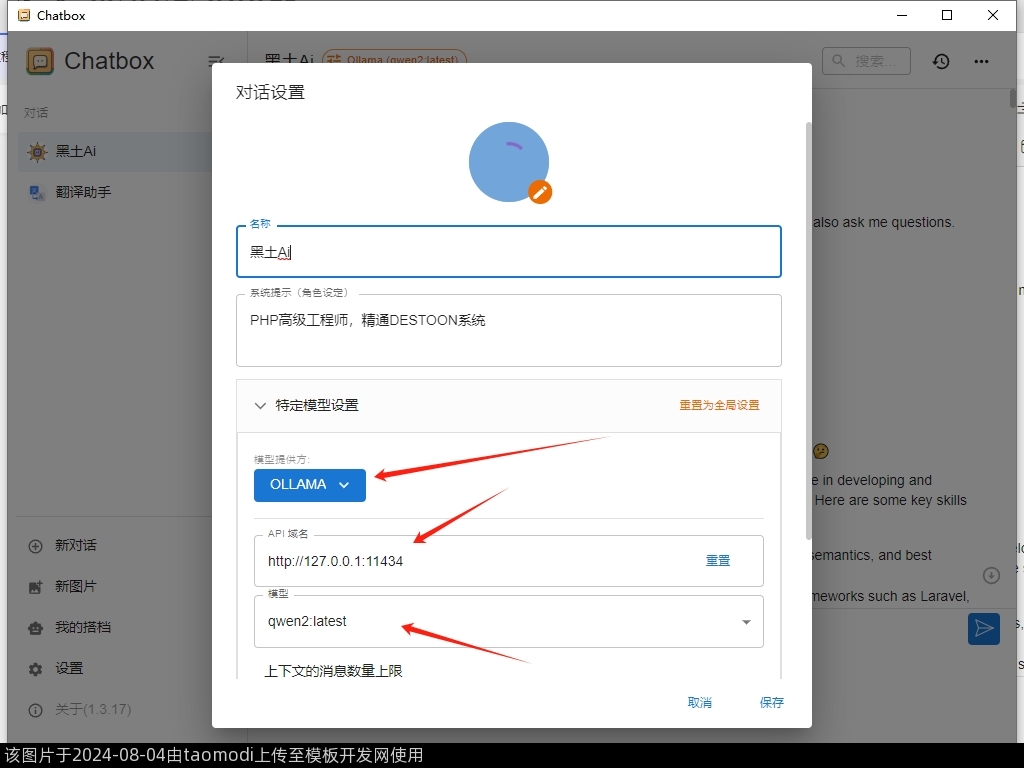This screenshot has height=768, width=1024.
Task: Collapse the 特定模型设置 section
Action: [260, 405]
